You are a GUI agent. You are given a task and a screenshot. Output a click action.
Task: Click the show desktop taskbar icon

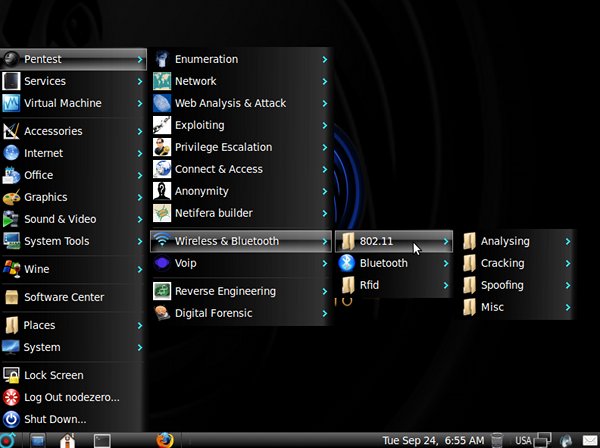pyautogui.click(x=38, y=440)
